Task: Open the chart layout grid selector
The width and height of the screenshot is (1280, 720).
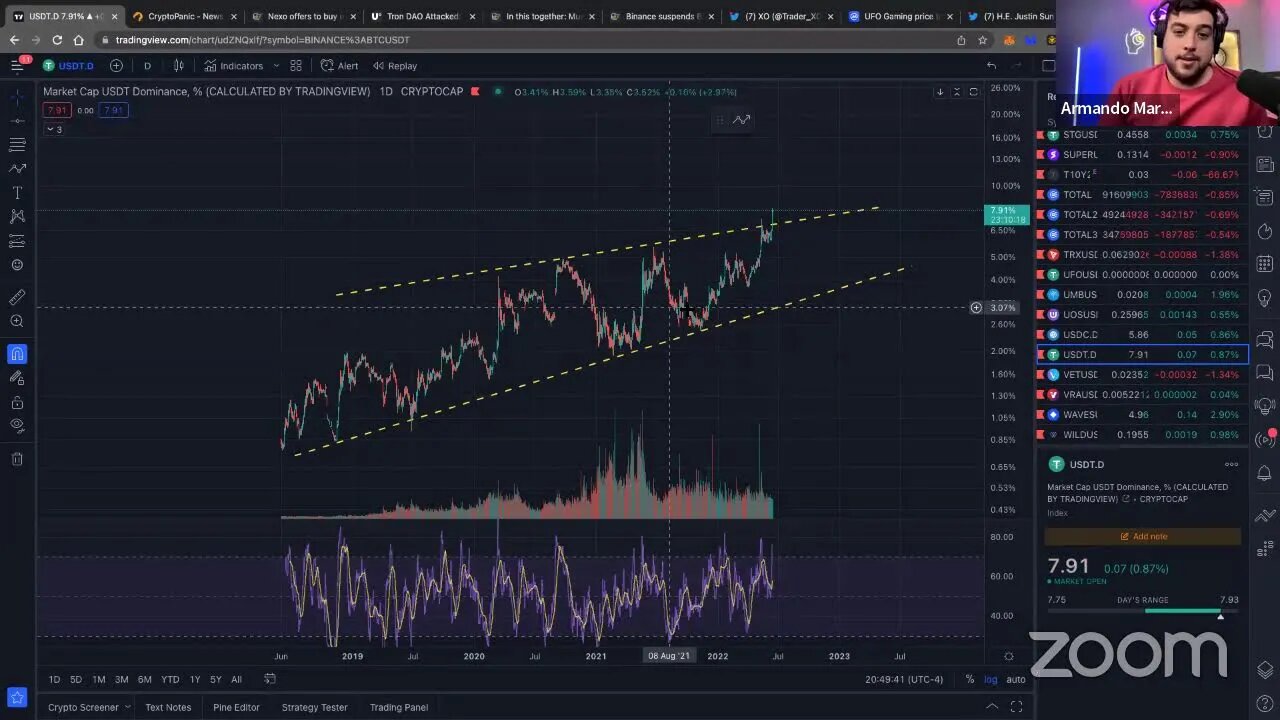Action: pyautogui.click(x=296, y=66)
